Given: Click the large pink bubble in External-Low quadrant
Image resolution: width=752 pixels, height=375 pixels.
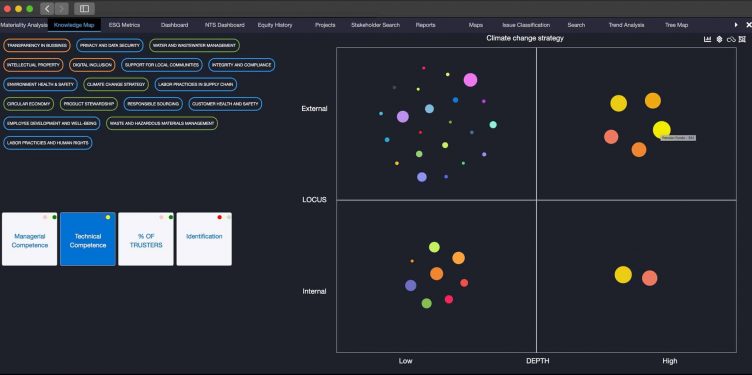Looking at the screenshot, I should pos(470,80).
